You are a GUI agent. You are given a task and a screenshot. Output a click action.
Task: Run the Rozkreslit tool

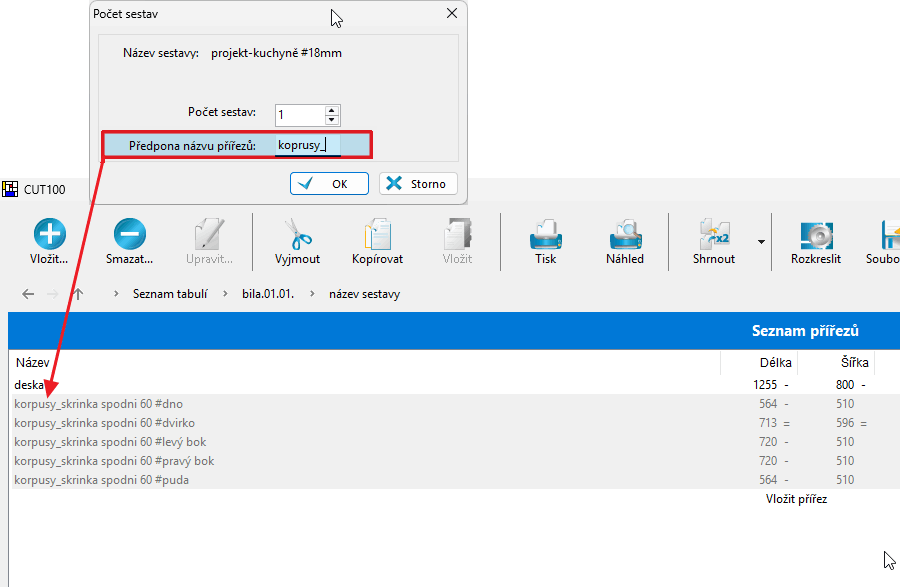pyautogui.click(x=815, y=236)
